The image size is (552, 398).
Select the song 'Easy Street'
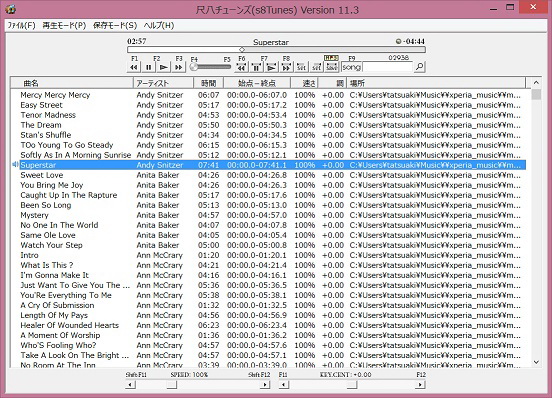pos(41,105)
